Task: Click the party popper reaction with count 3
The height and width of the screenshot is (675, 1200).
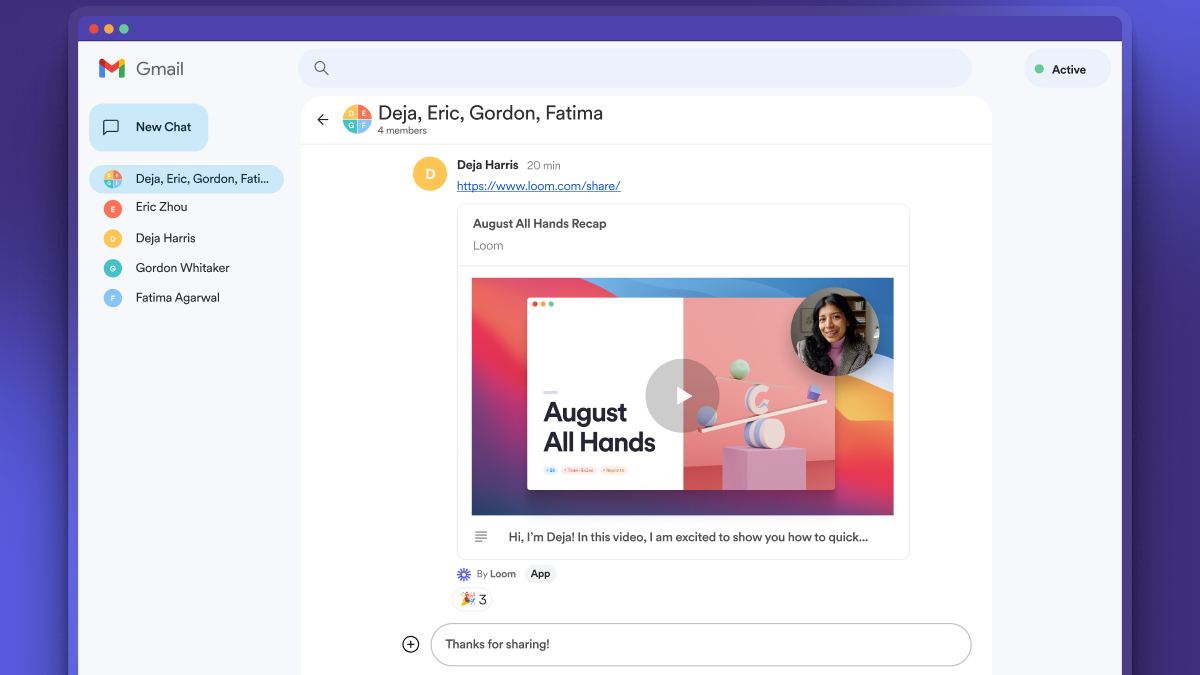Action: [x=472, y=599]
